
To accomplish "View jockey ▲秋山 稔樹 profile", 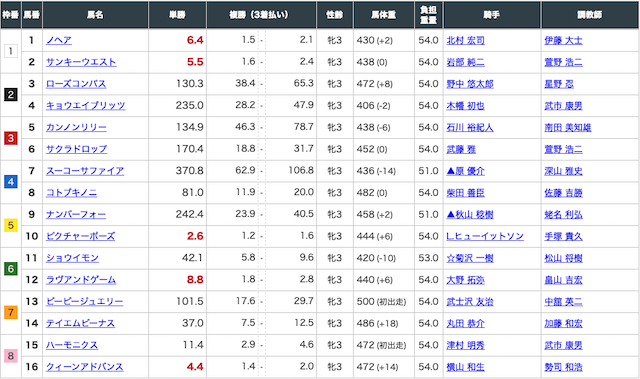I will coord(470,215).
